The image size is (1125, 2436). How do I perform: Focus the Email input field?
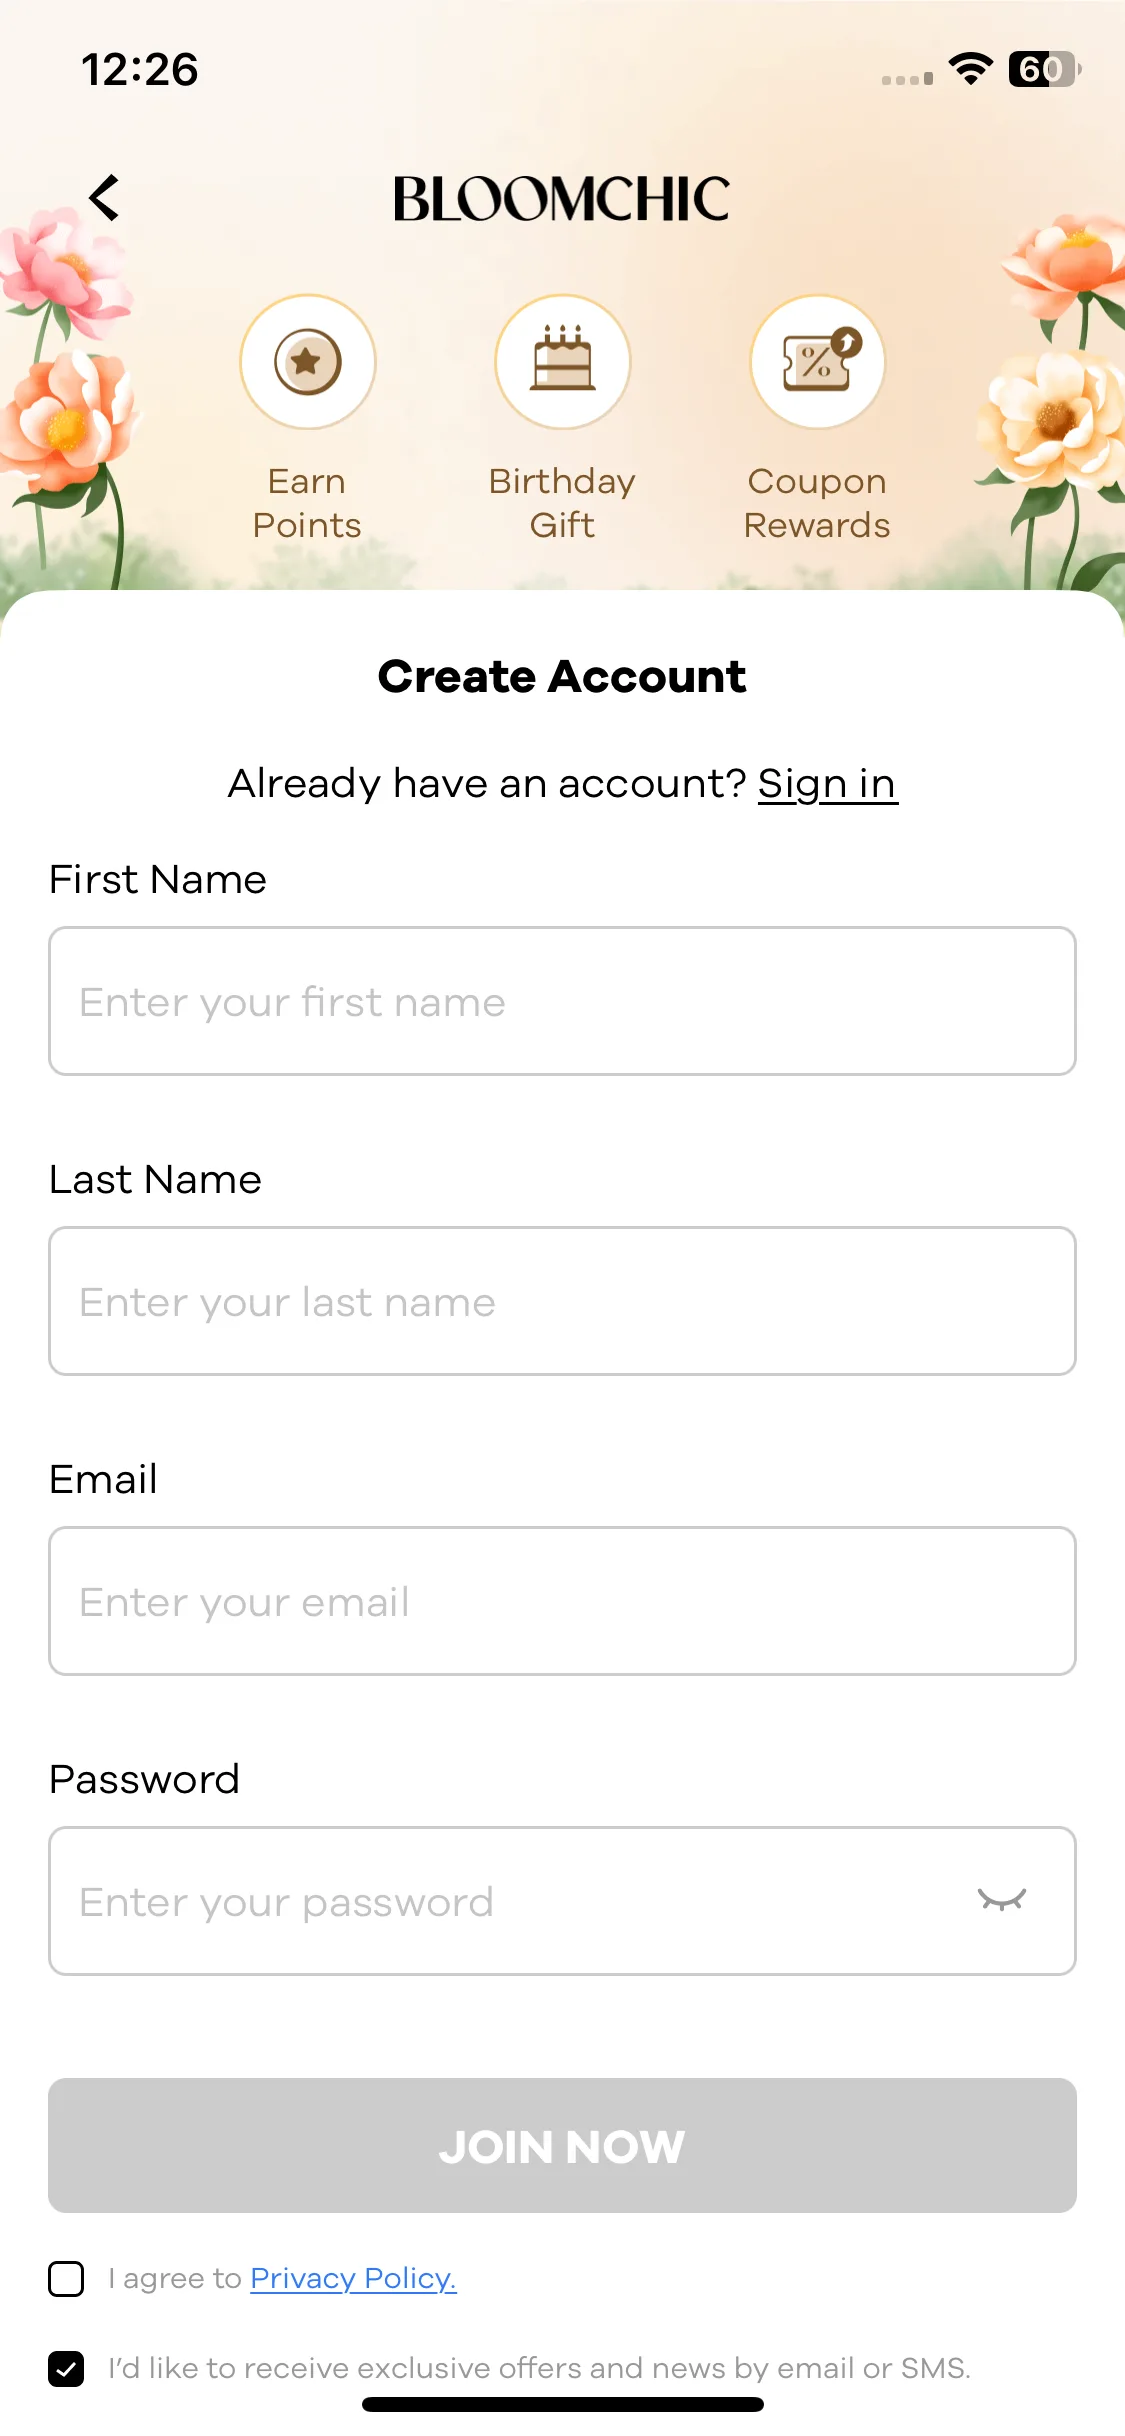[x=562, y=1601]
